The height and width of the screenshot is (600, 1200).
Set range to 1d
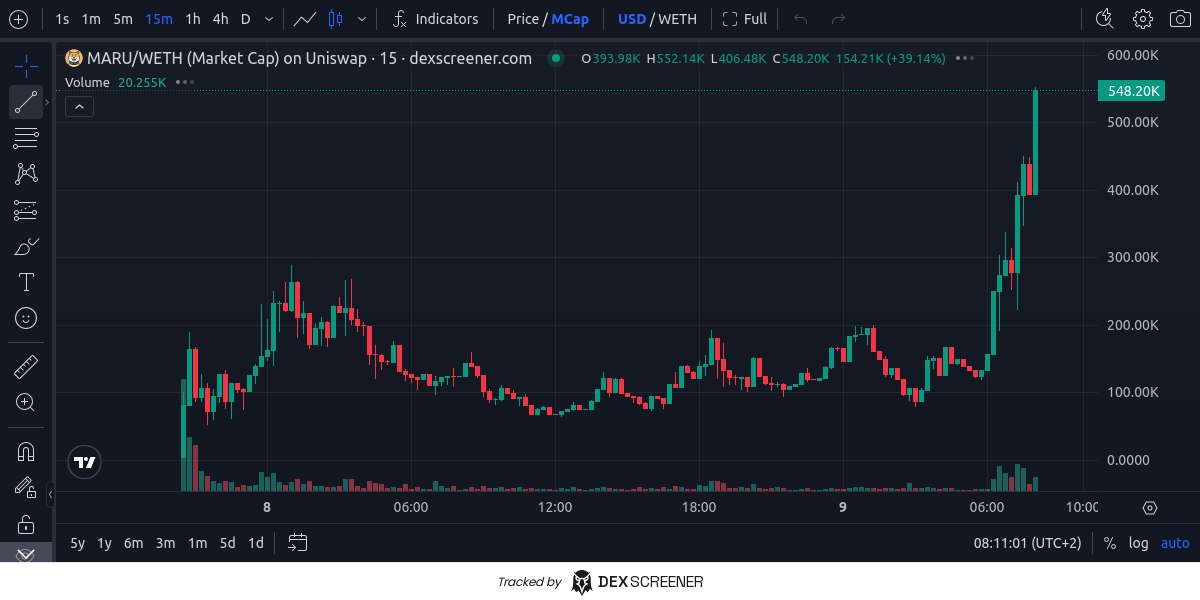pyautogui.click(x=256, y=543)
